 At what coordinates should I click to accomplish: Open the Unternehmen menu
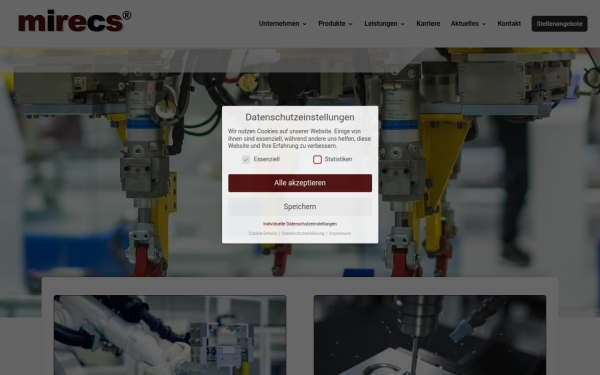point(279,24)
